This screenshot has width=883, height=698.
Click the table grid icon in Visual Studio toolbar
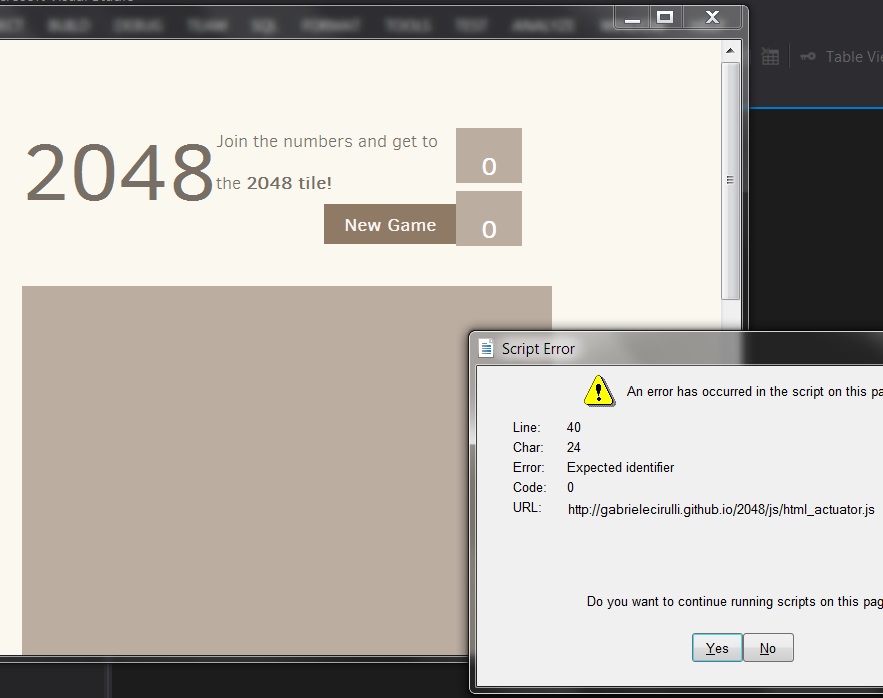coord(770,56)
